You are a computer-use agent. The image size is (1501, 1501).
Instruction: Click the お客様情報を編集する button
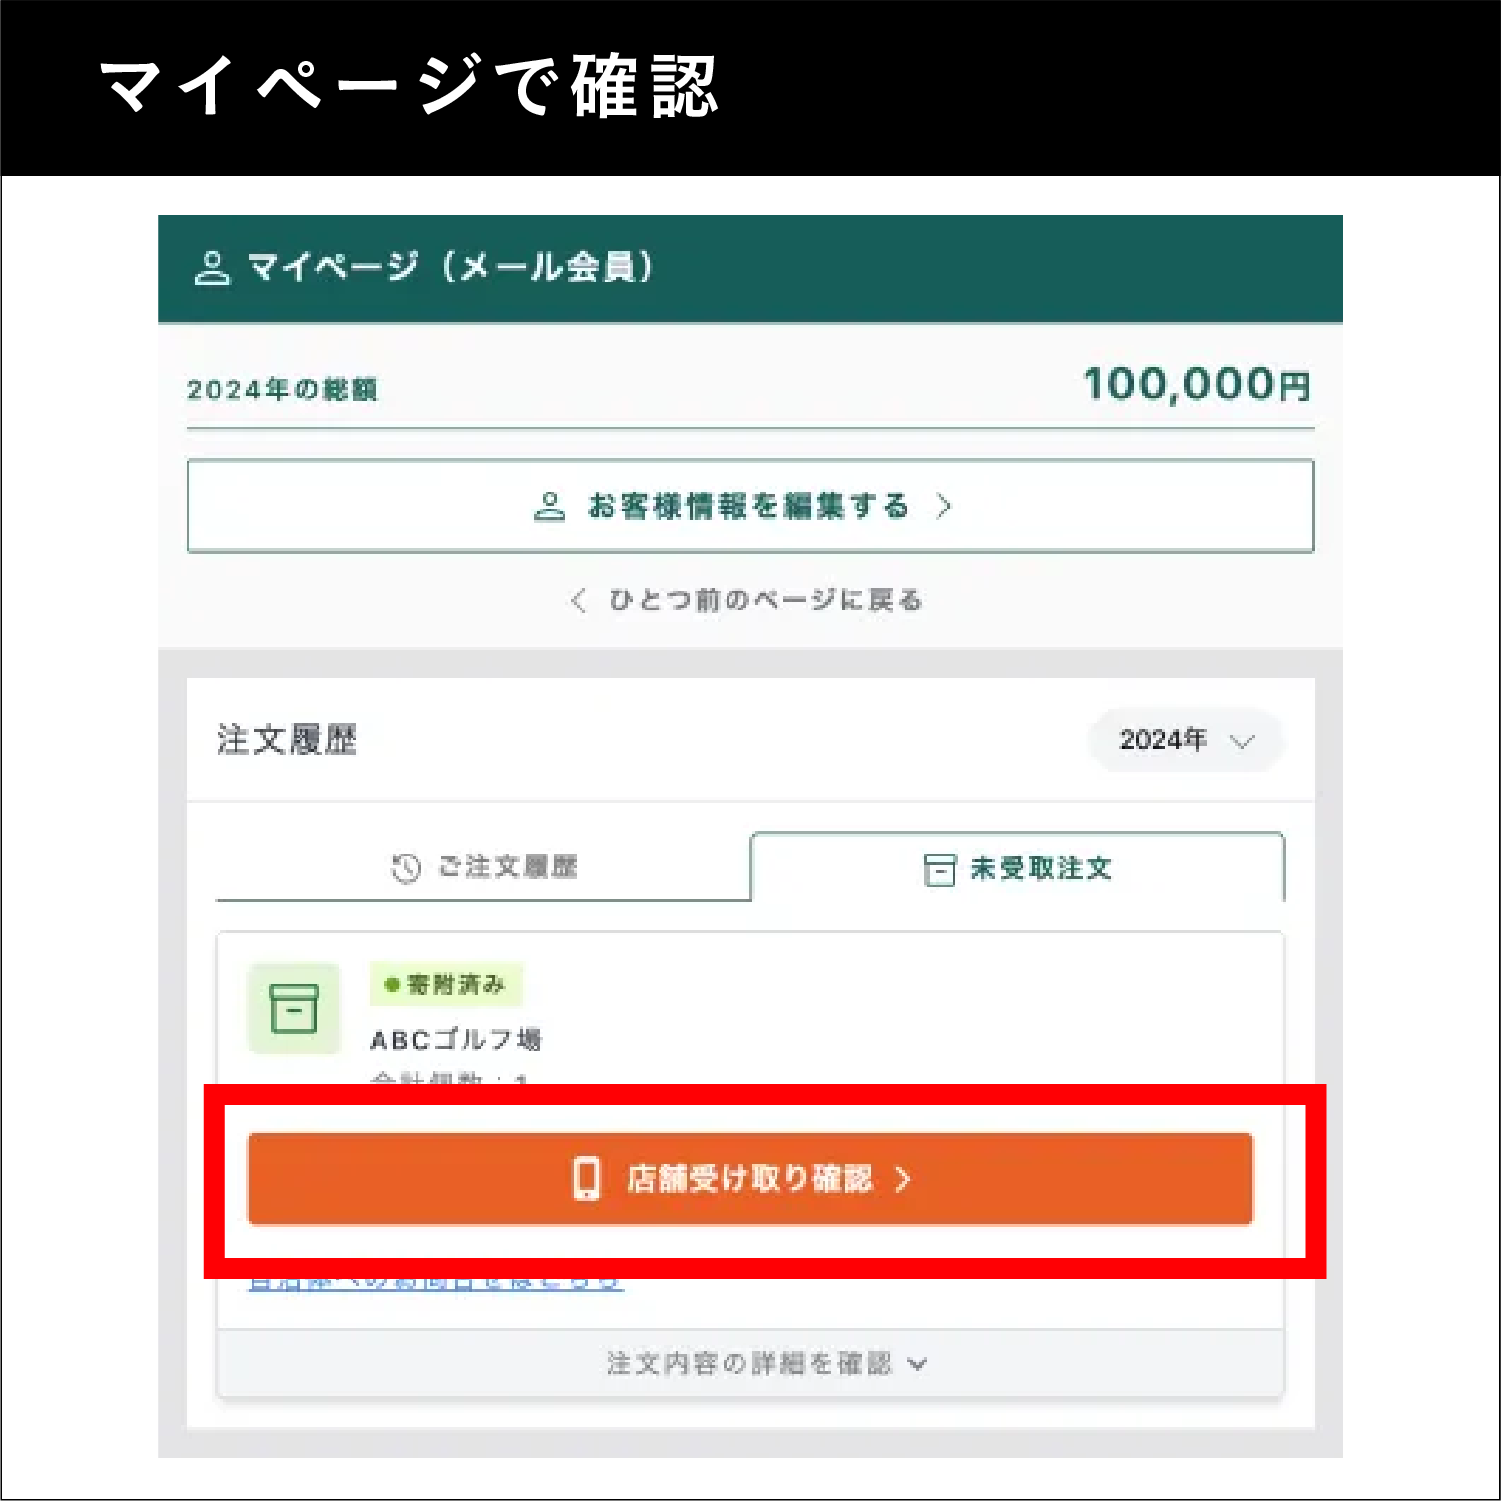(x=750, y=506)
